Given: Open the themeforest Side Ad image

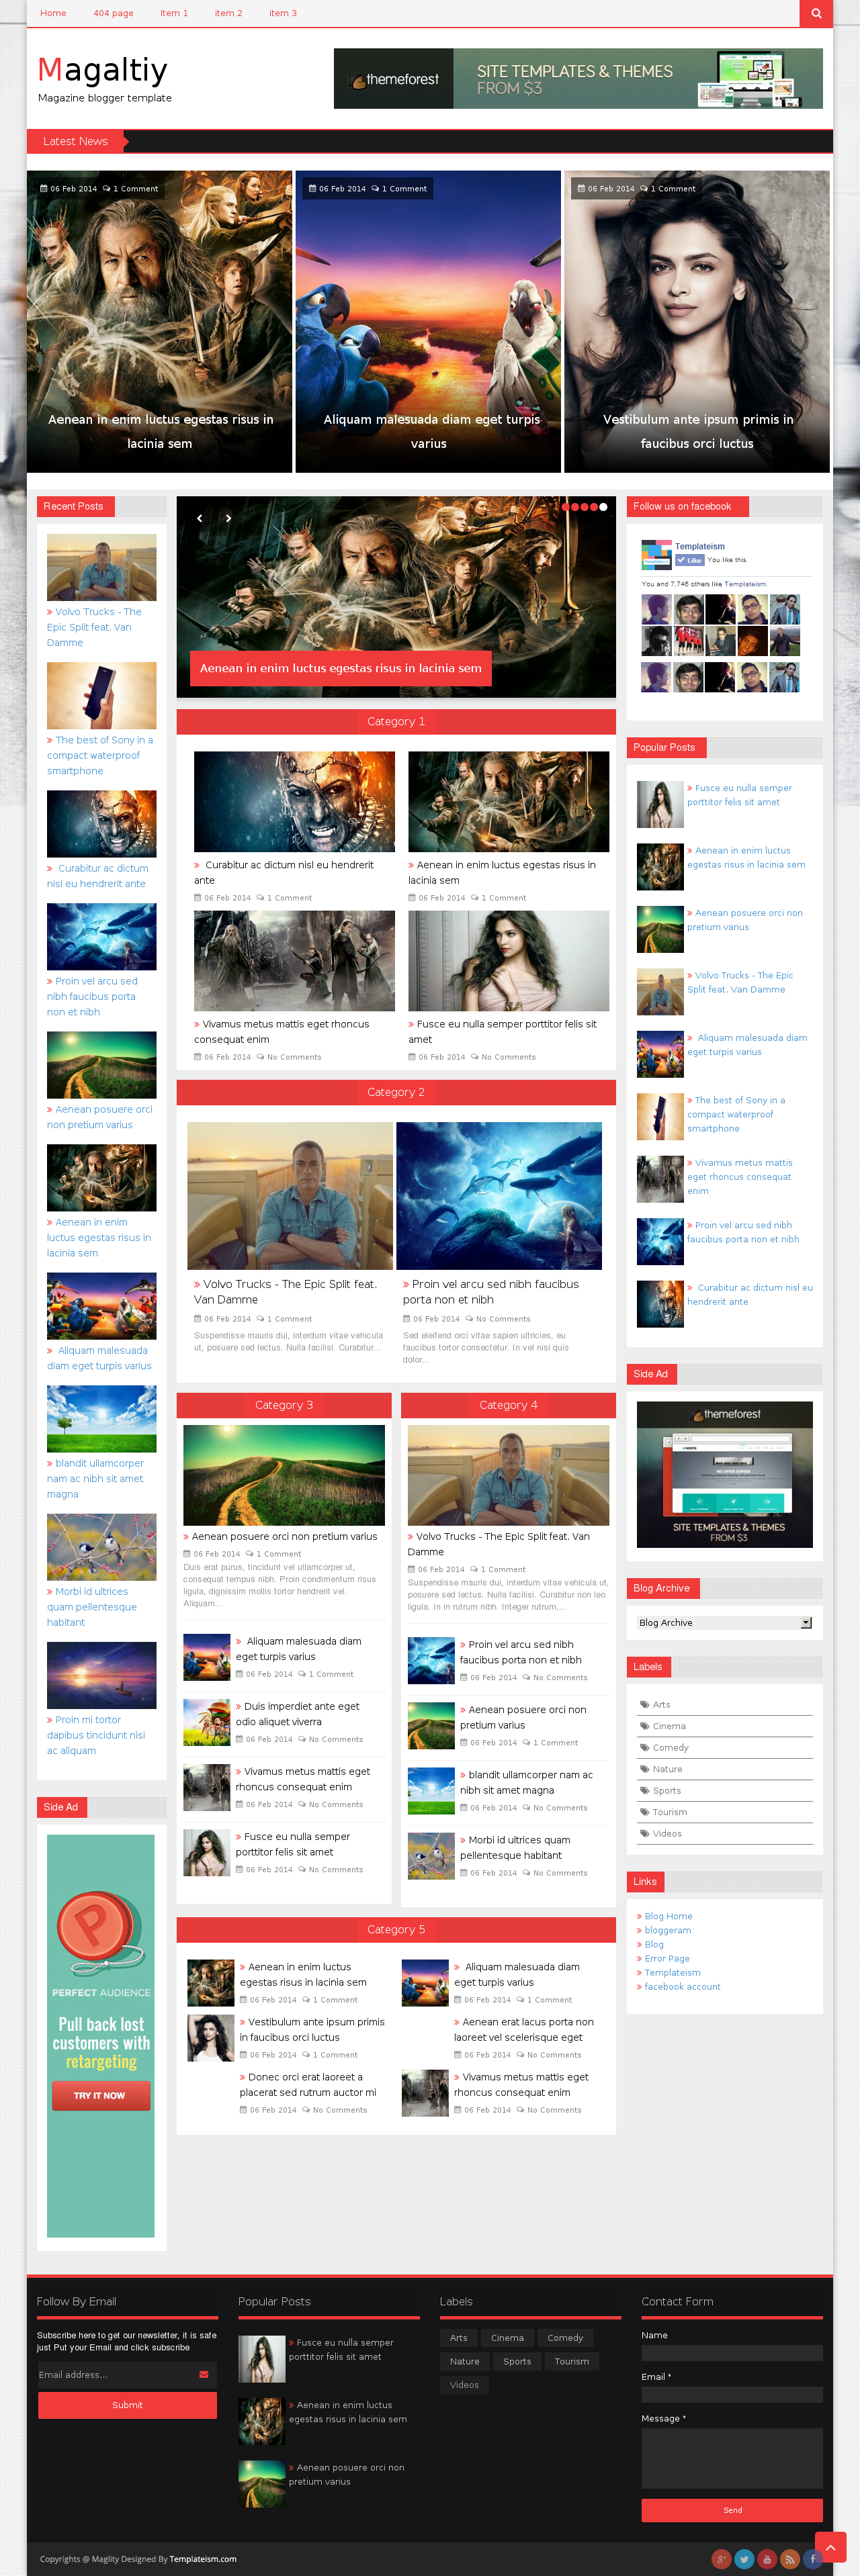Looking at the screenshot, I should point(725,1474).
